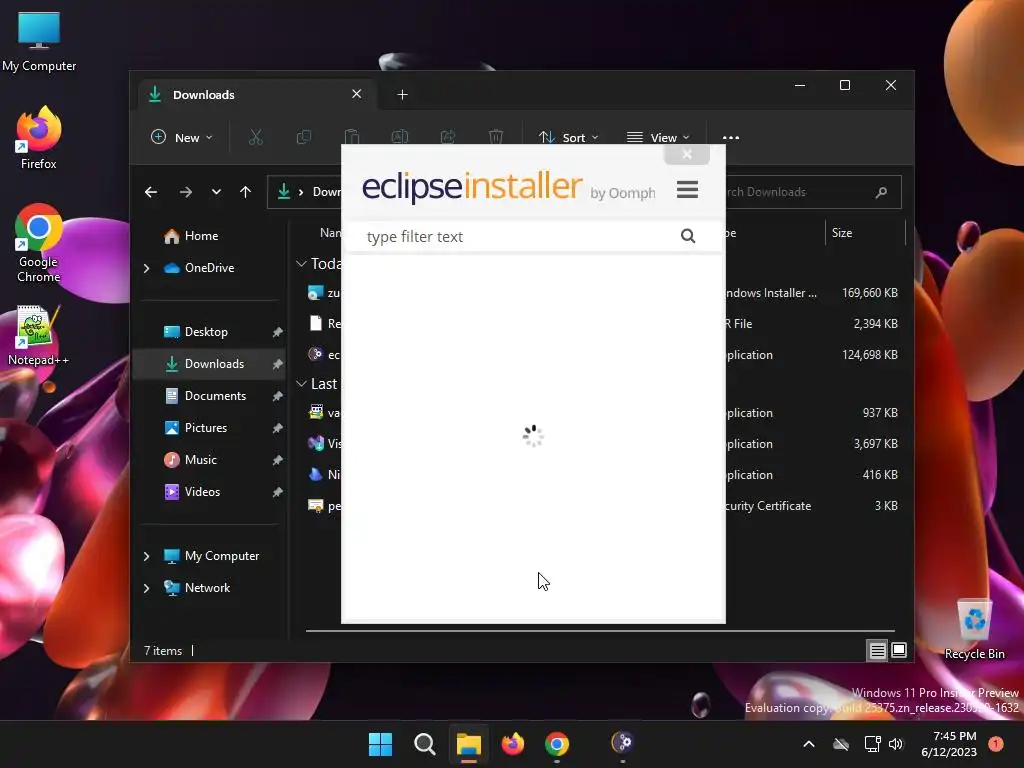Image resolution: width=1024 pixels, height=768 pixels.
Task: Click the Cut scissors icon in Explorer
Action: (255, 137)
